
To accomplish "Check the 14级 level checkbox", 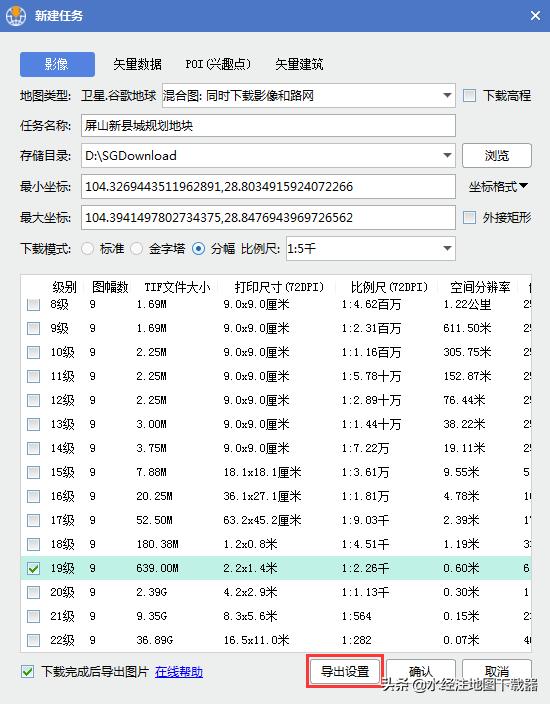I will click(33, 449).
